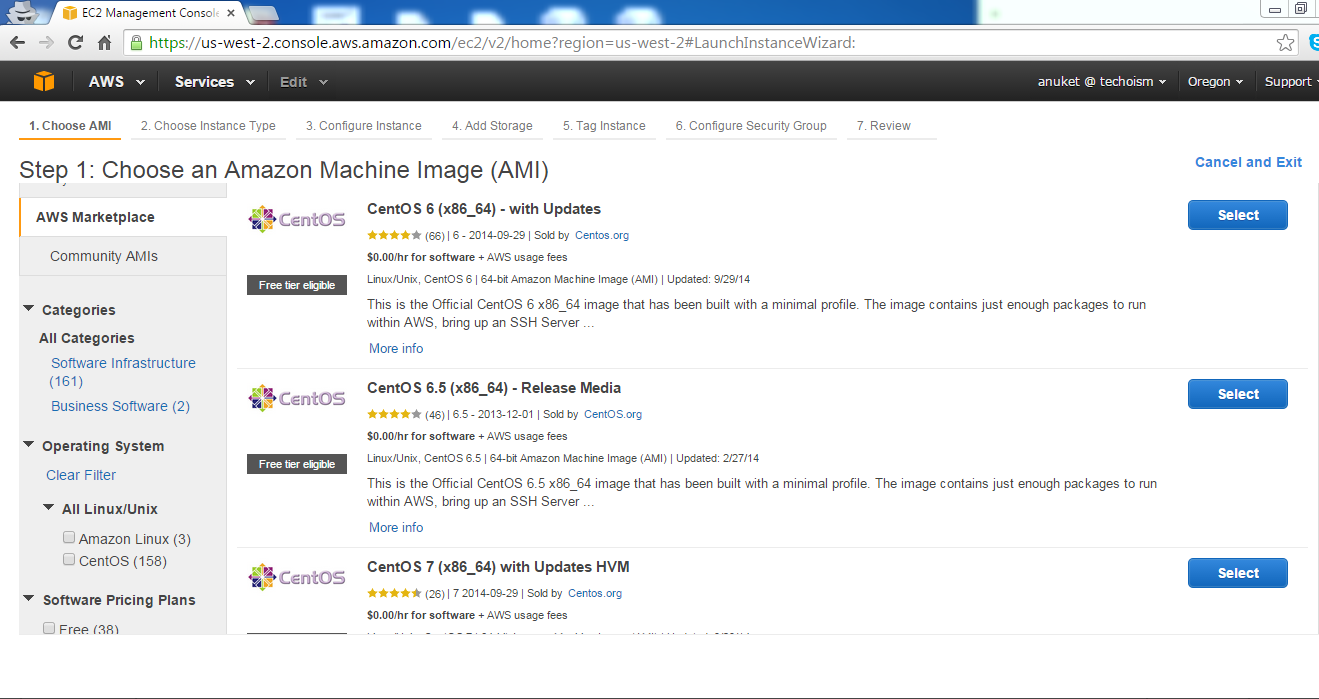Click the Skype extension icon in the toolbar
1319x699 pixels.
tap(1312, 43)
